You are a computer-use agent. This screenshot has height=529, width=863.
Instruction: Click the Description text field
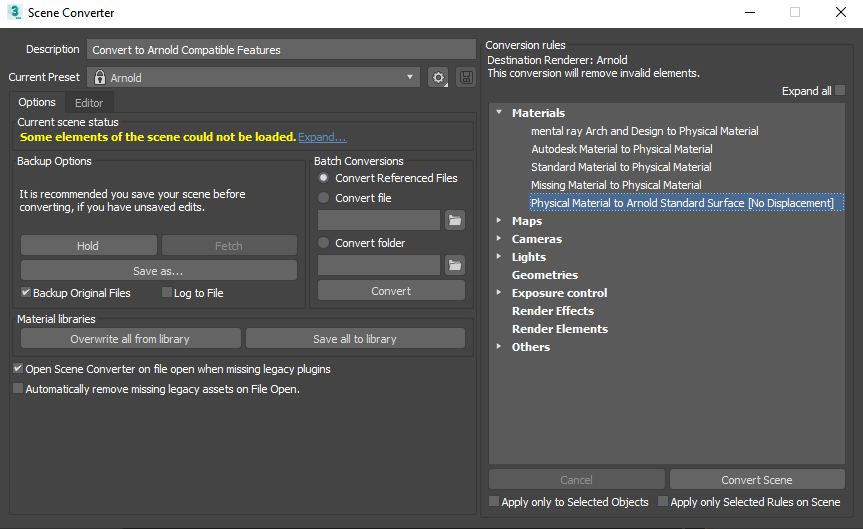coord(281,50)
